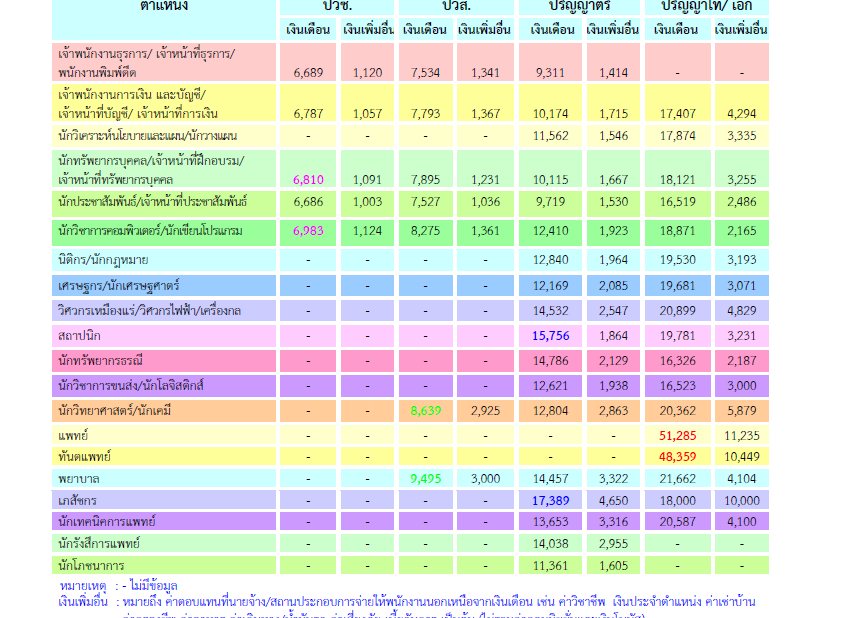The image size is (848, 618).
Task: Select the pink เจ้าพนักงานธุรการ position row label
Action: pos(146,62)
